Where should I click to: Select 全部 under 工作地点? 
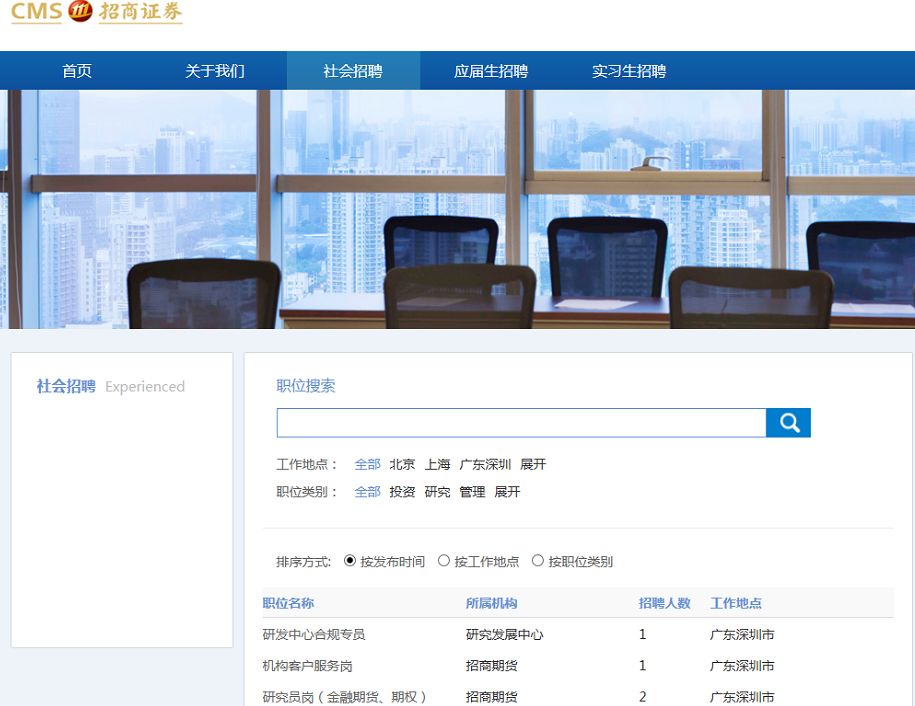tap(368, 464)
